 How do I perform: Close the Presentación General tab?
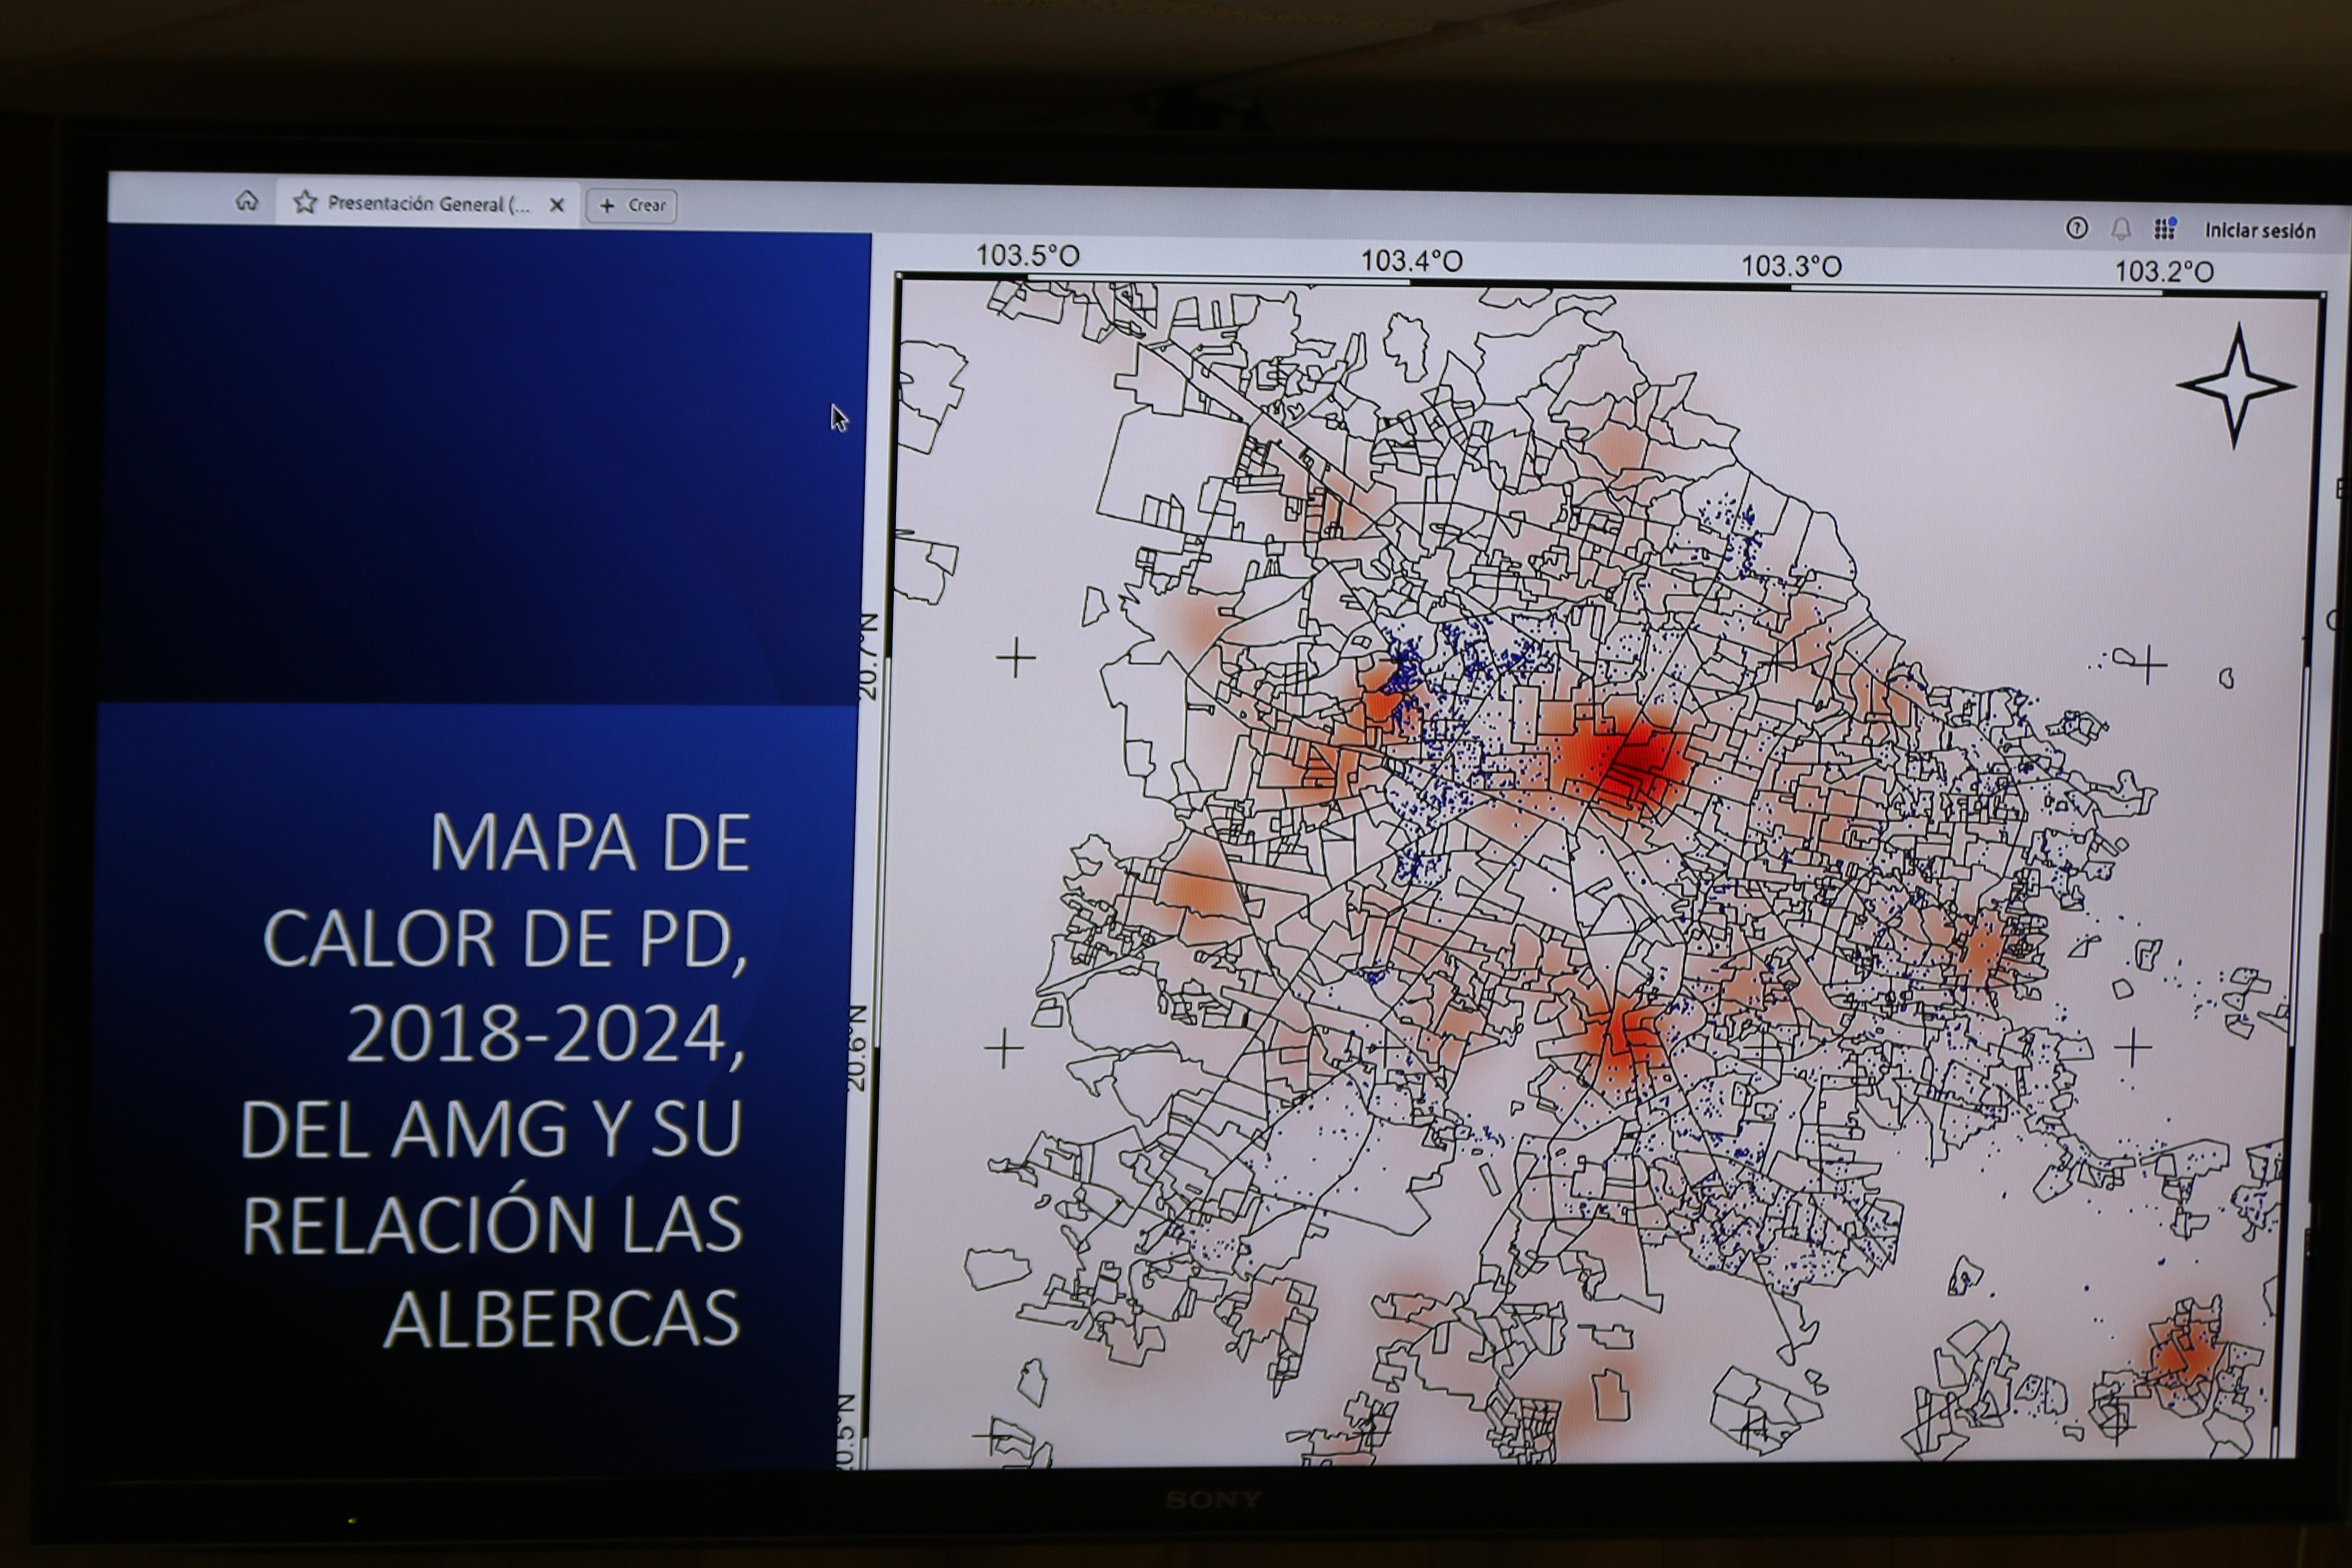pos(557,205)
